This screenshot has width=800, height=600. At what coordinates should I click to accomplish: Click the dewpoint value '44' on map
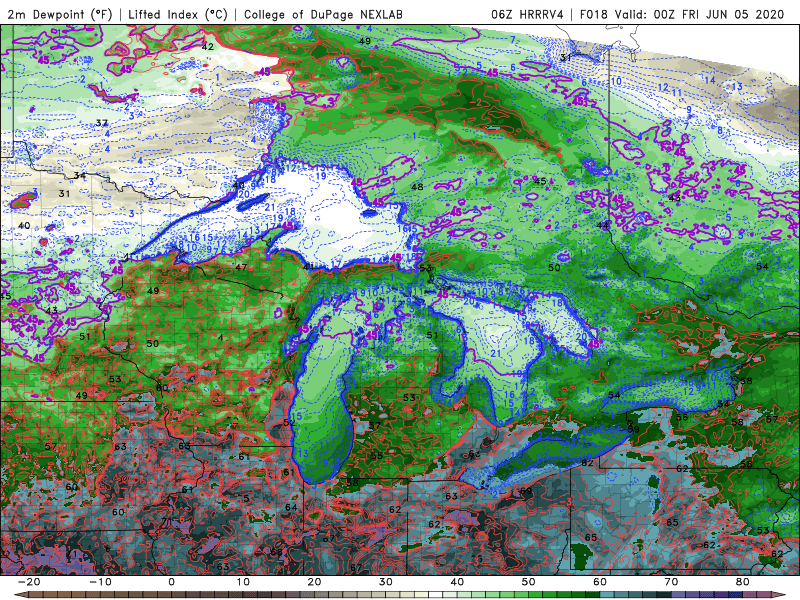click(603, 225)
